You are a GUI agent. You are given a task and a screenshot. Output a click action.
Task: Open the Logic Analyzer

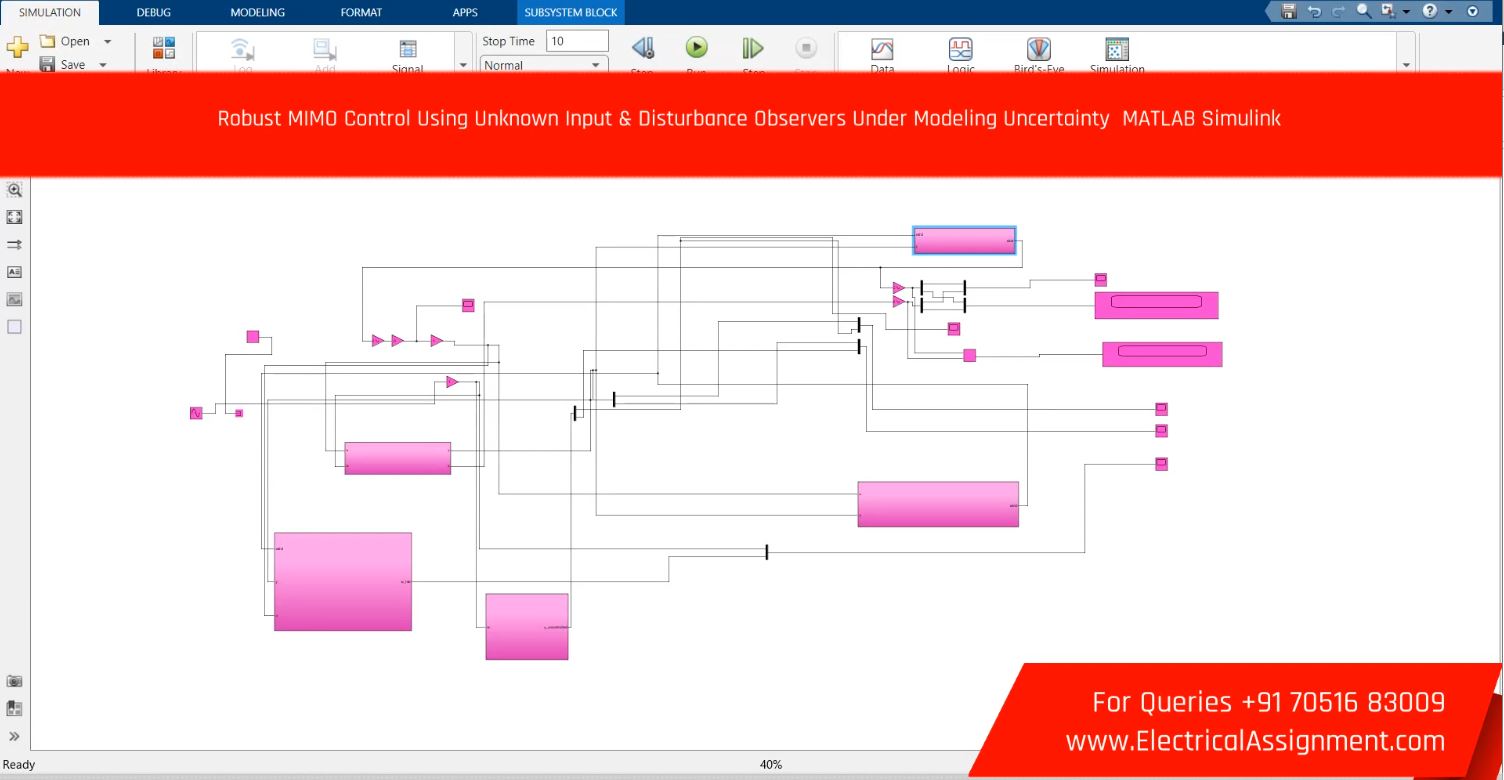click(961, 49)
